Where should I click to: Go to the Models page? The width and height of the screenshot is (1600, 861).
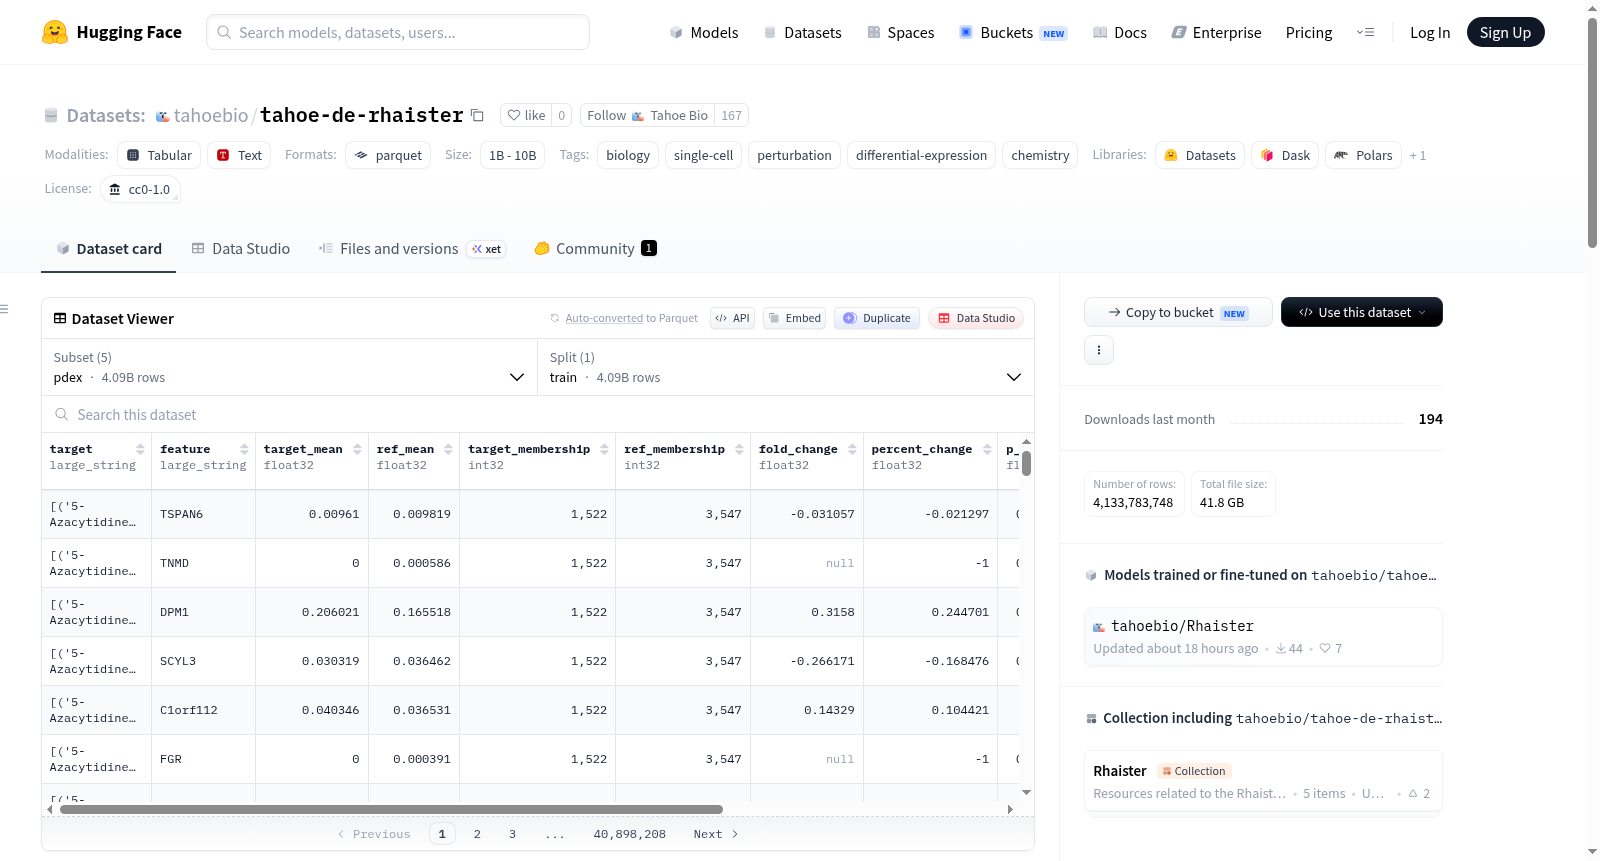tap(704, 32)
